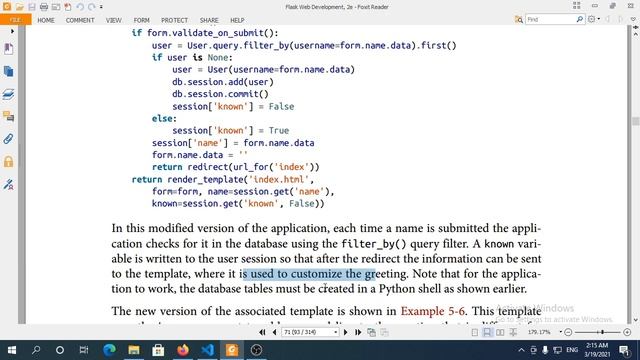Go to the last page

[x=358, y=332]
